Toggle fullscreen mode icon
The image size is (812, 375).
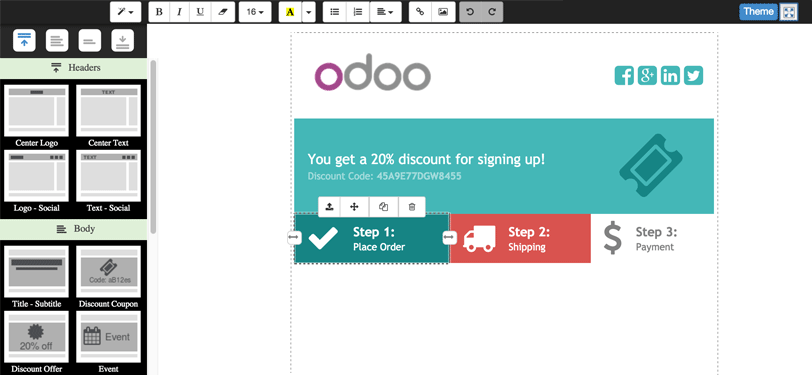click(x=789, y=12)
